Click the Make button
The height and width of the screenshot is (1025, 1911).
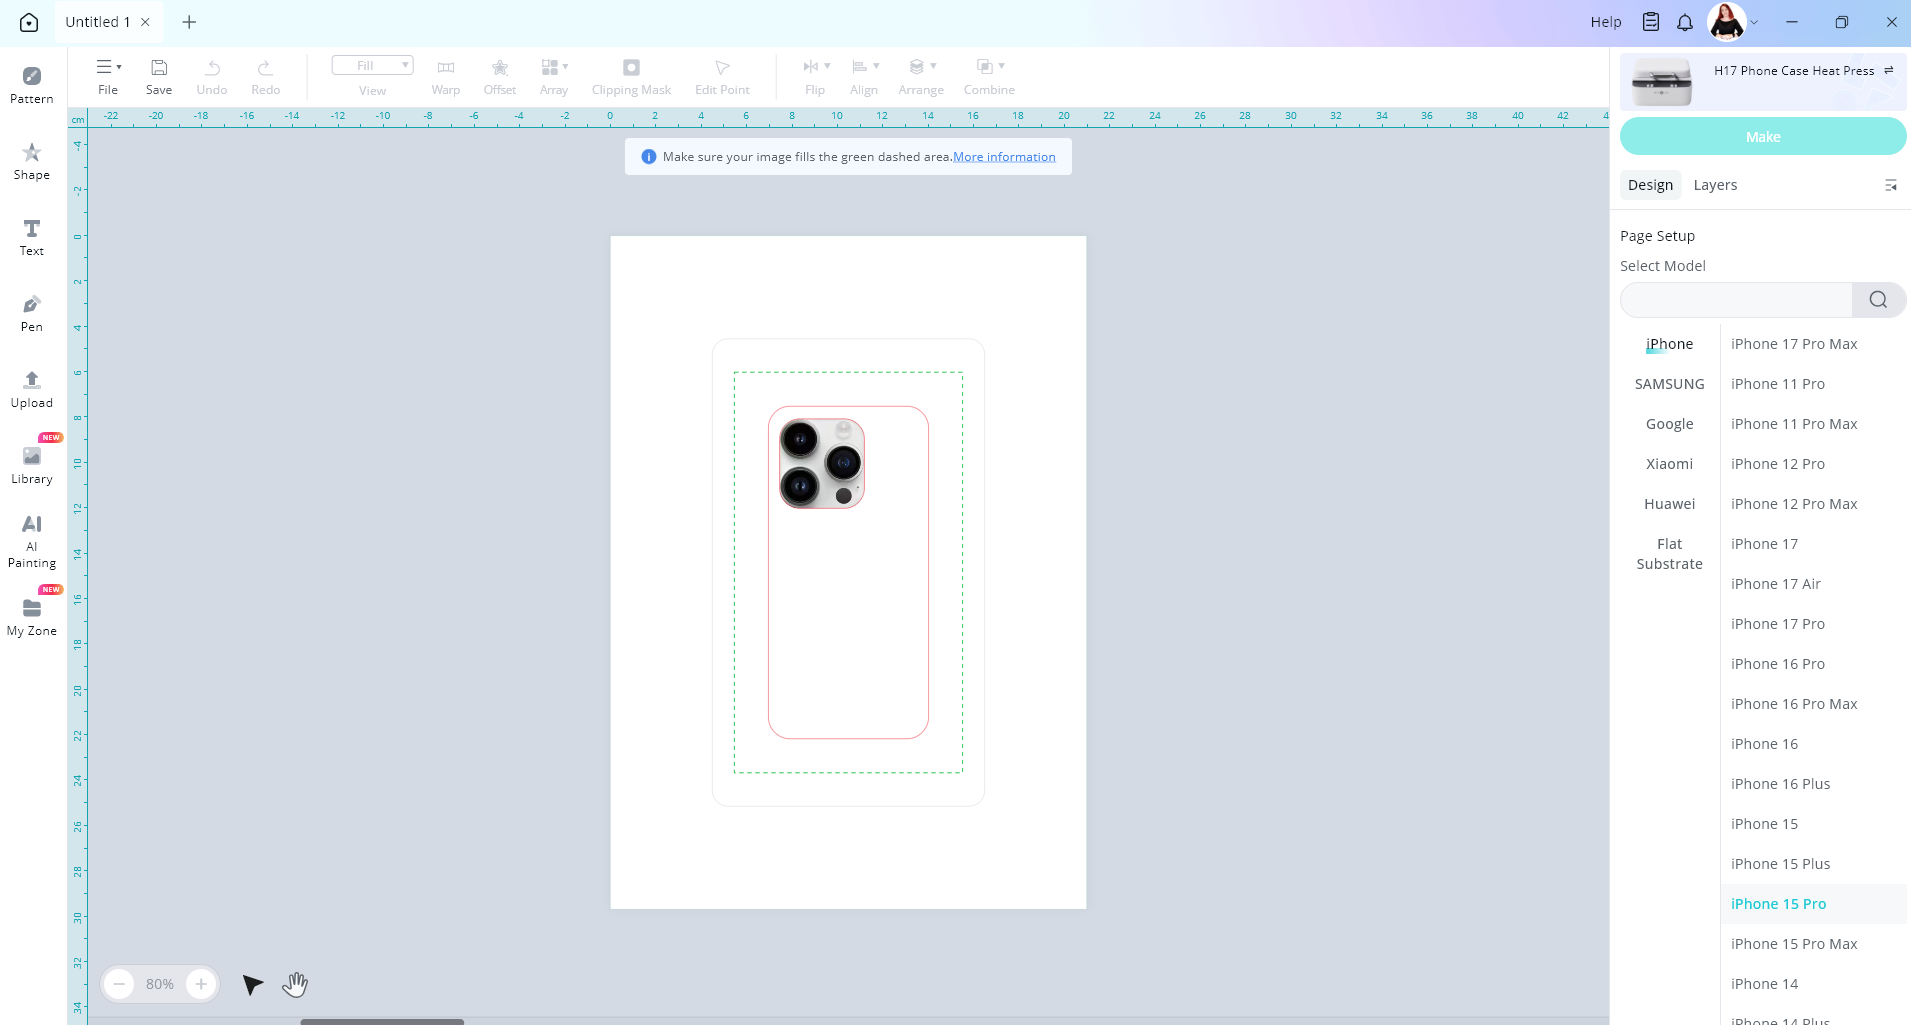tap(1762, 137)
